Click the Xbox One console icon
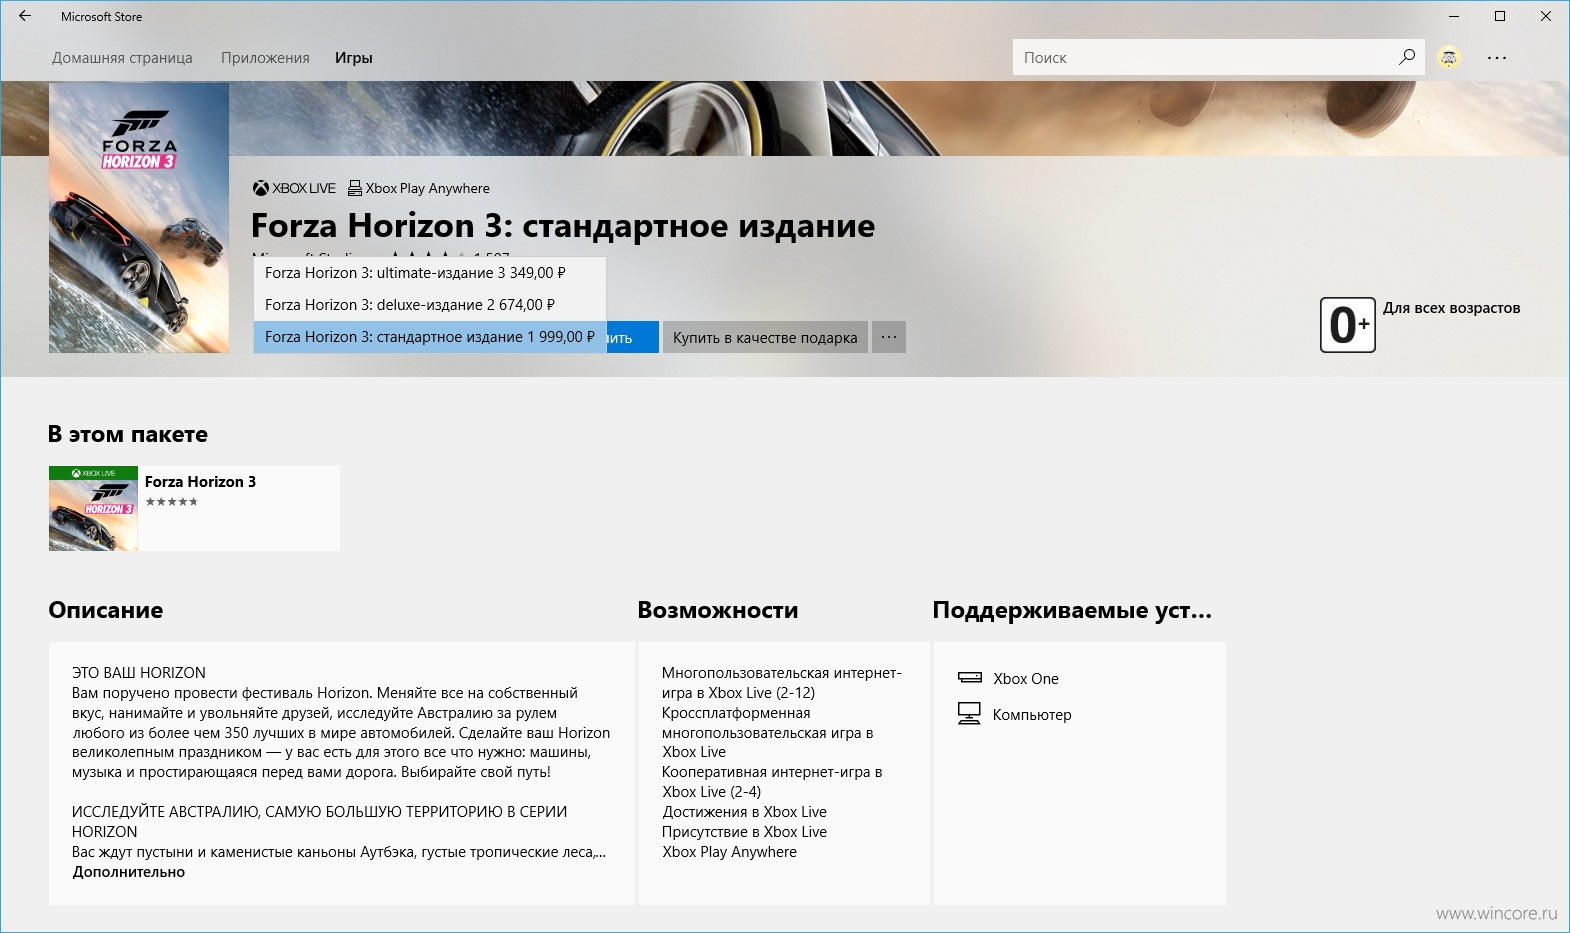Image resolution: width=1570 pixels, height=933 pixels. pos(970,678)
